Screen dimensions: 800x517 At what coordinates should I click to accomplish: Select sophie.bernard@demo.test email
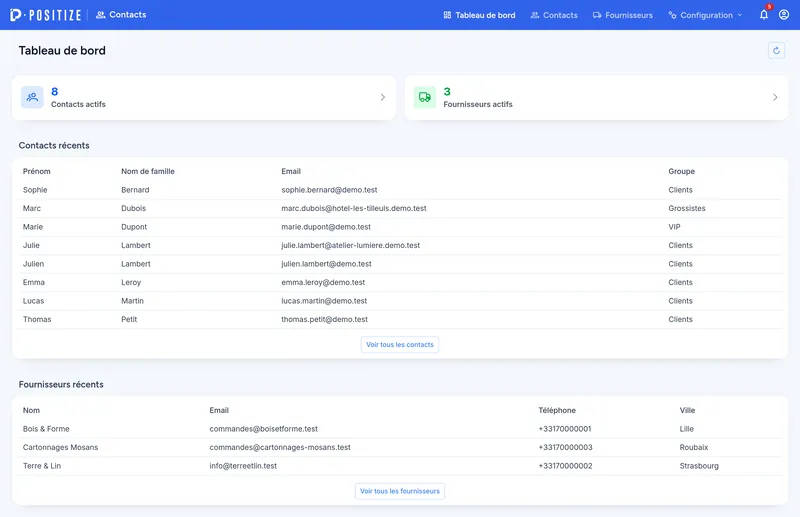point(329,190)
